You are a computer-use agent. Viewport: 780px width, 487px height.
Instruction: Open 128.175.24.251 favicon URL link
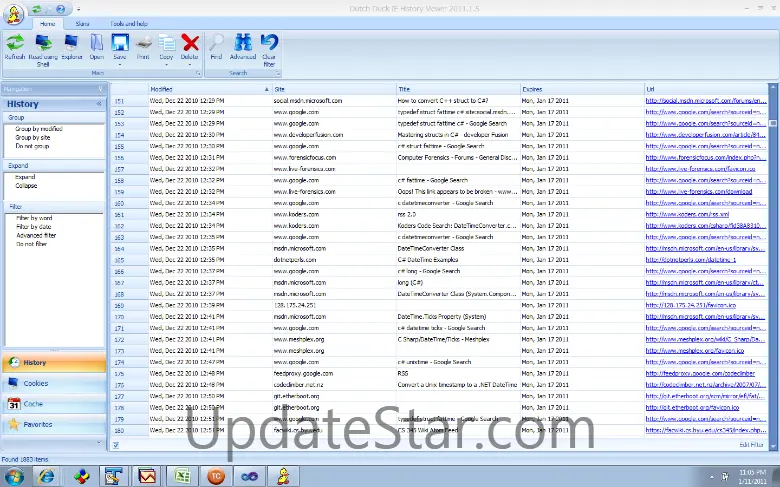click(690, 305)
